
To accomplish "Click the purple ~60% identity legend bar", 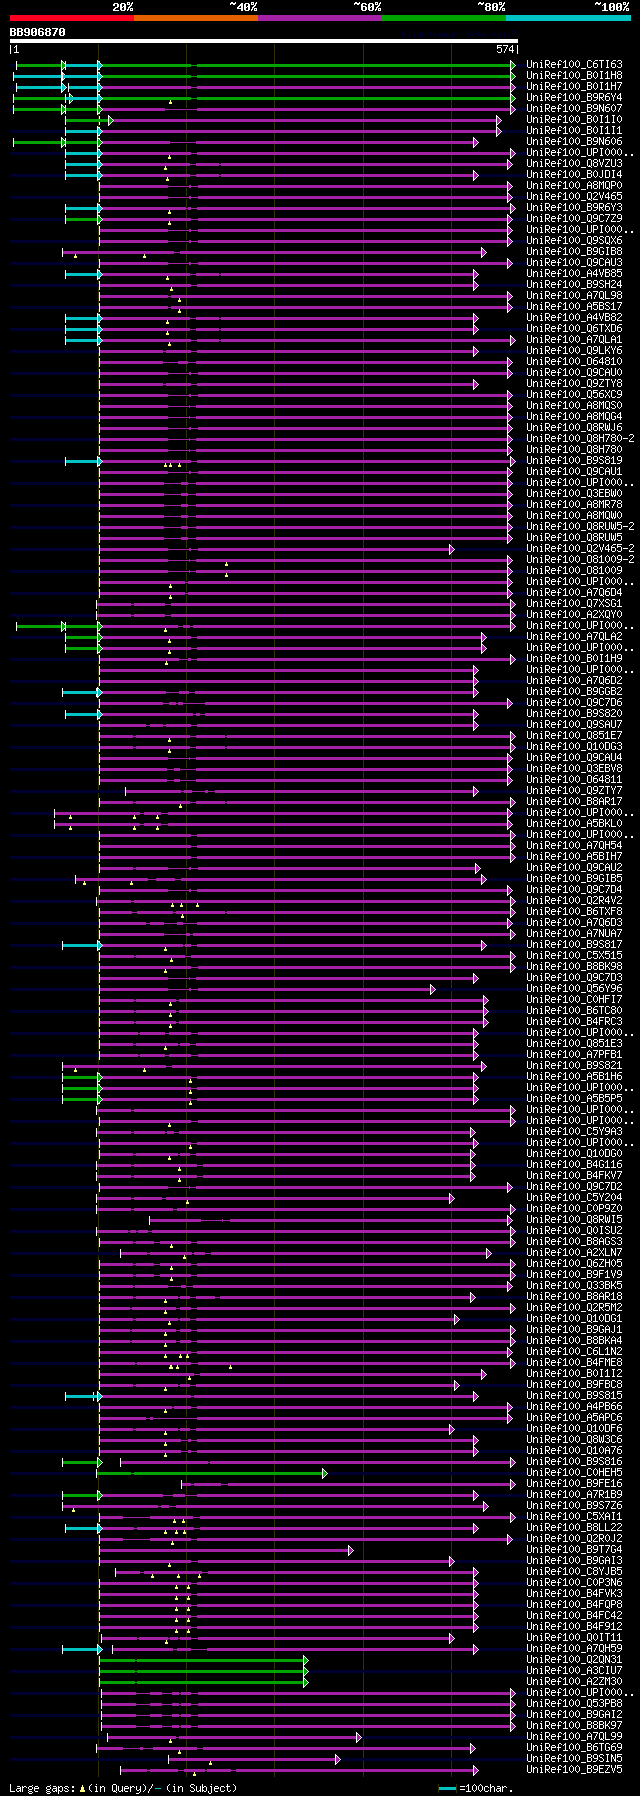I will point(320,18).
